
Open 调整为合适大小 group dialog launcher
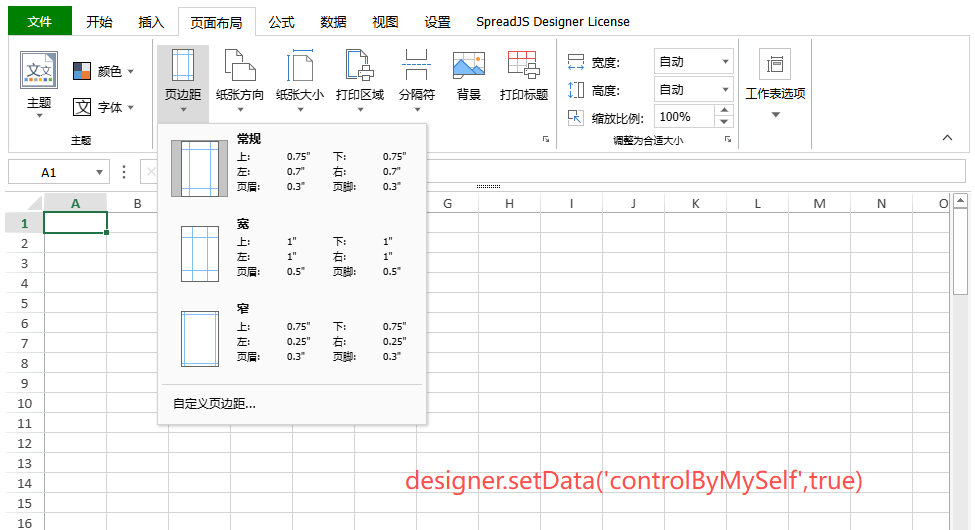click(x=728, y=139)
